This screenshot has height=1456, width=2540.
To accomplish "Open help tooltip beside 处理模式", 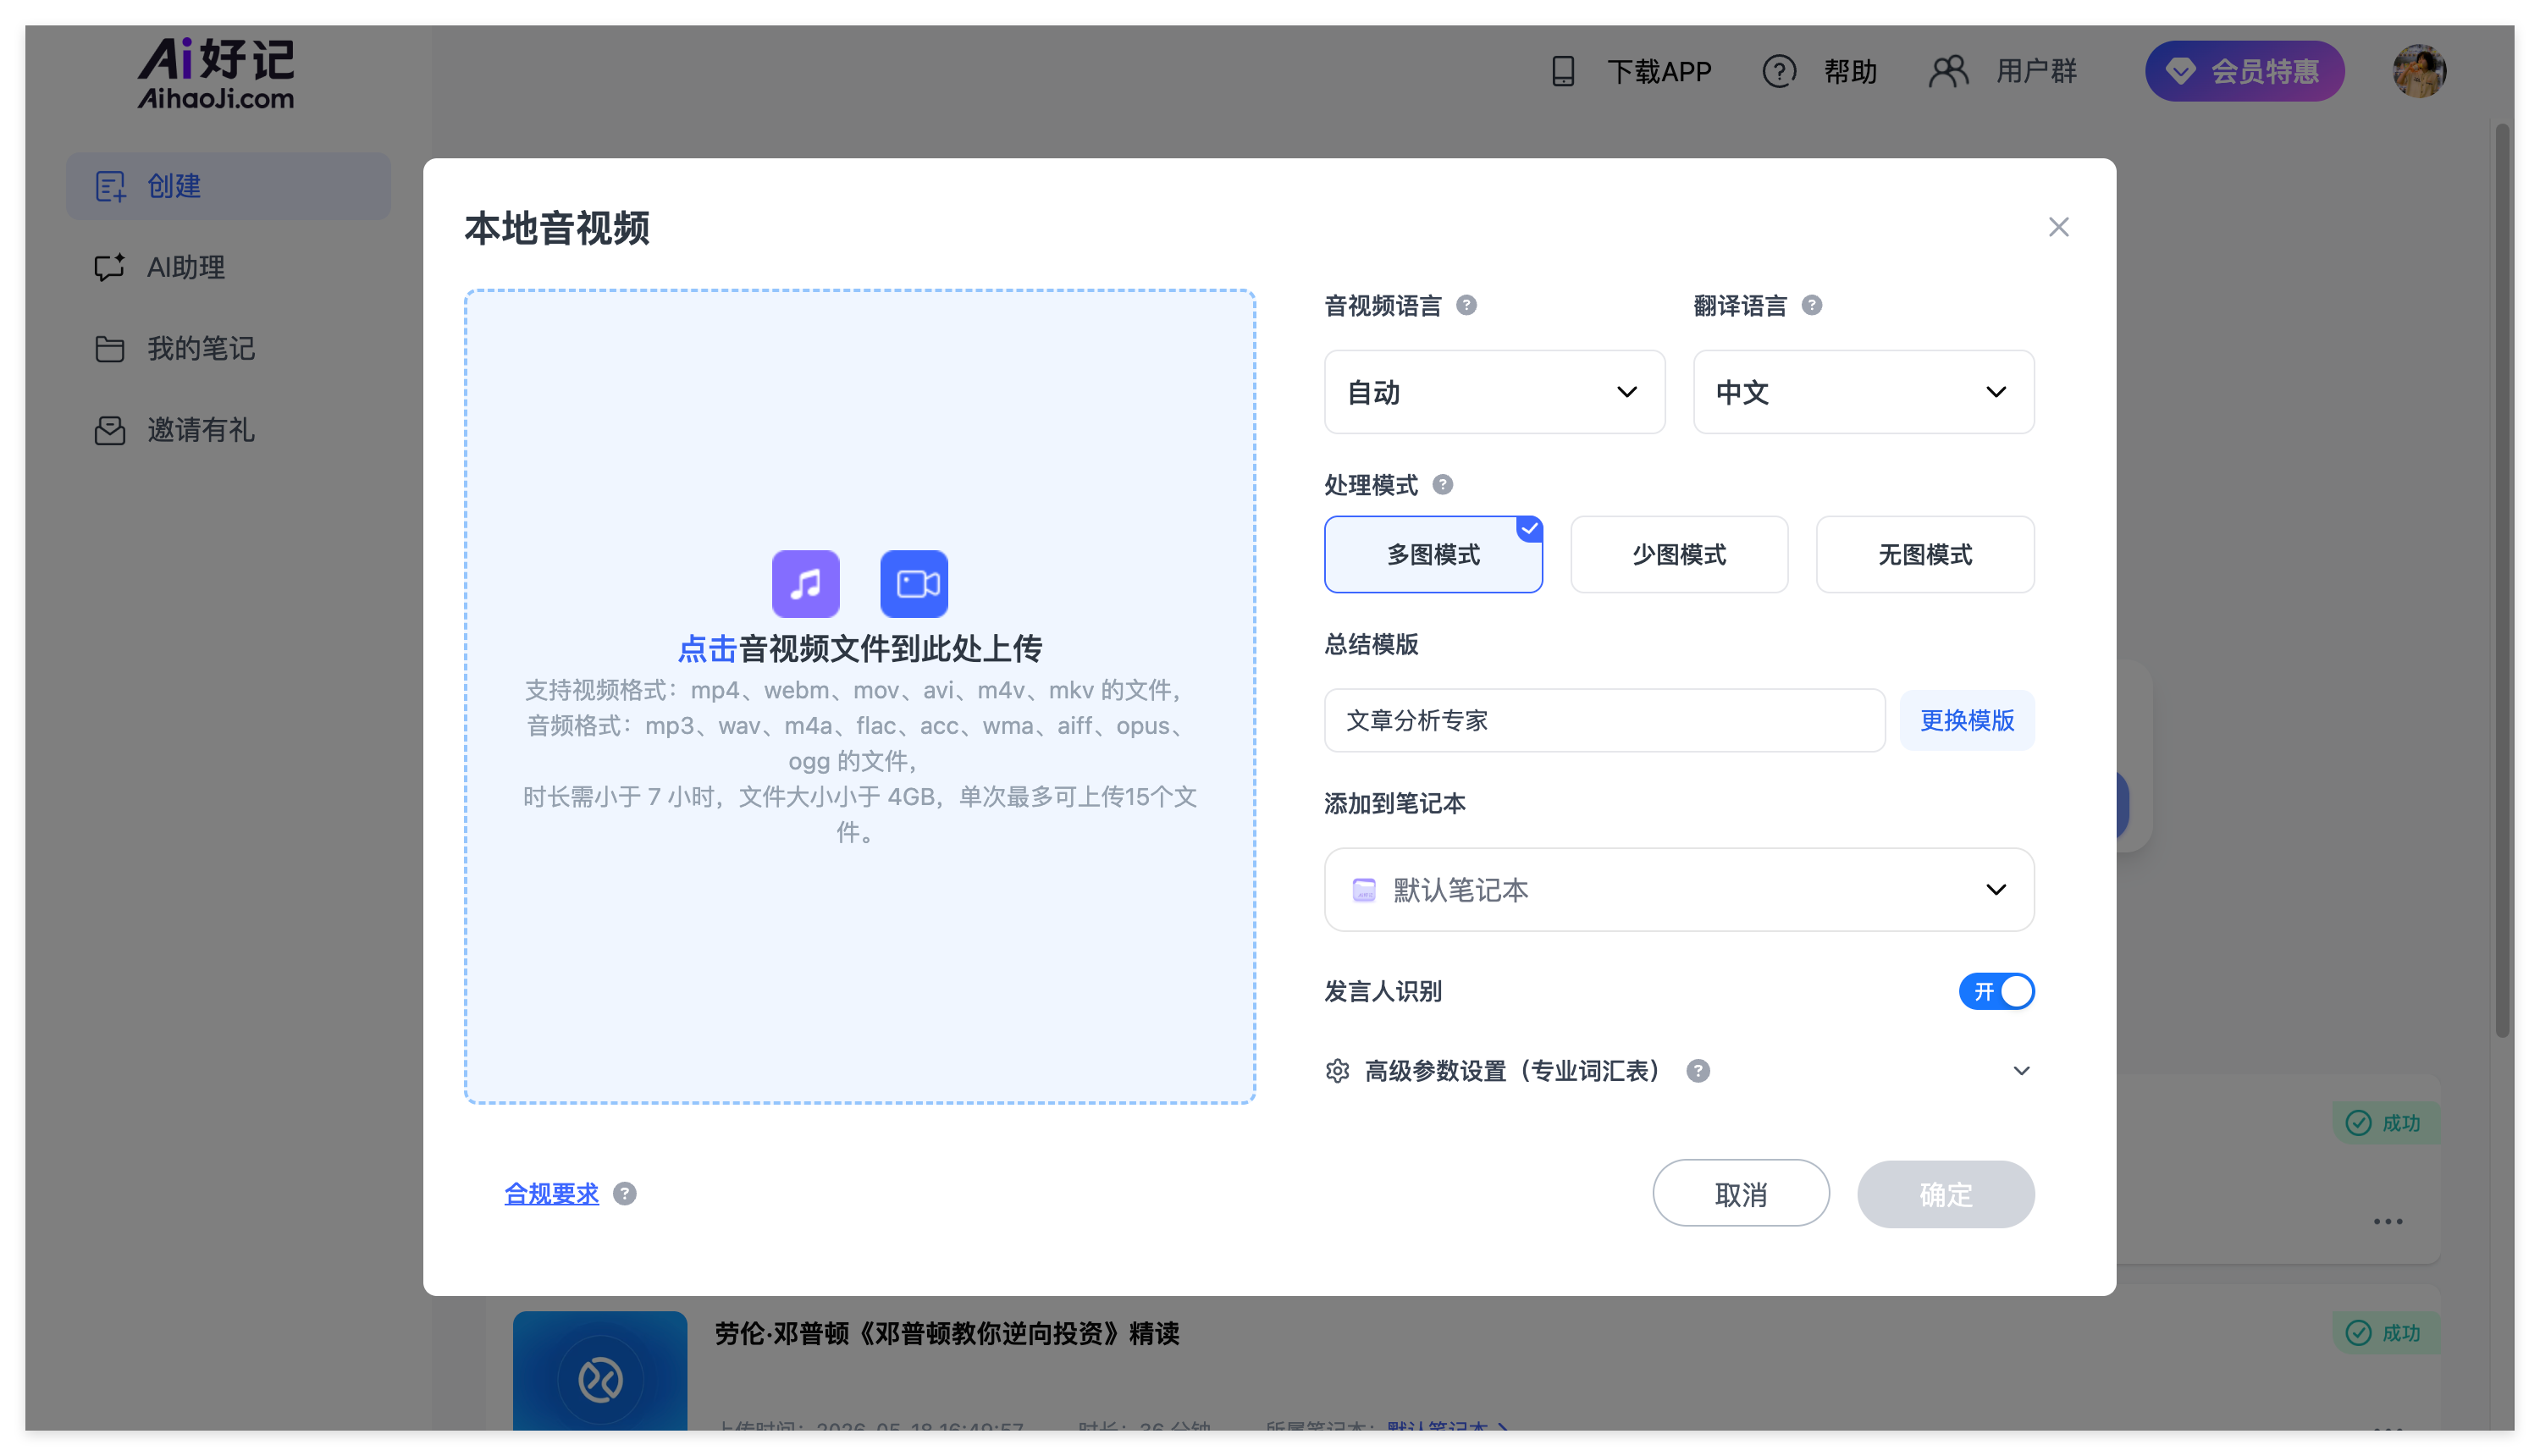I will coord(1442,485).
